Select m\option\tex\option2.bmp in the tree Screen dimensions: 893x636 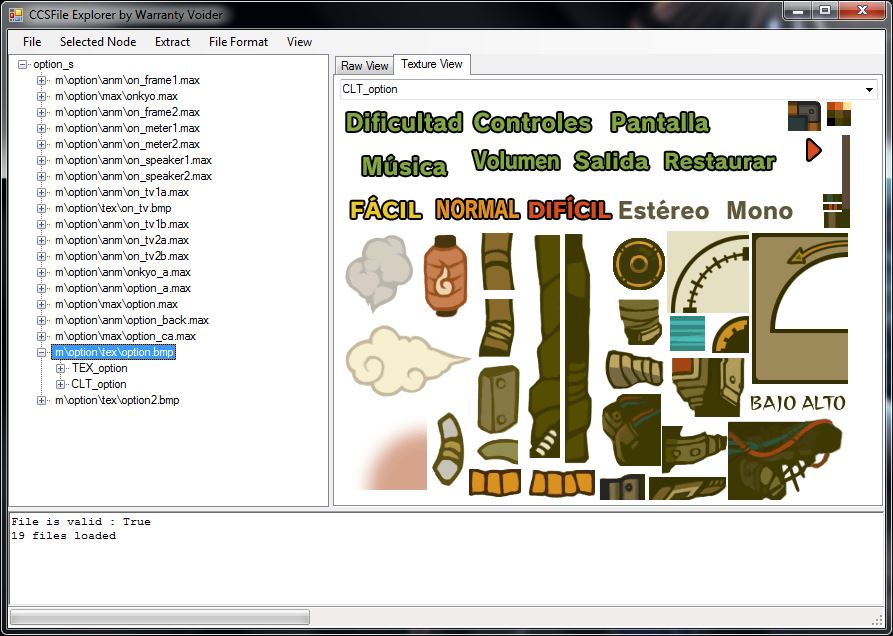117,400
